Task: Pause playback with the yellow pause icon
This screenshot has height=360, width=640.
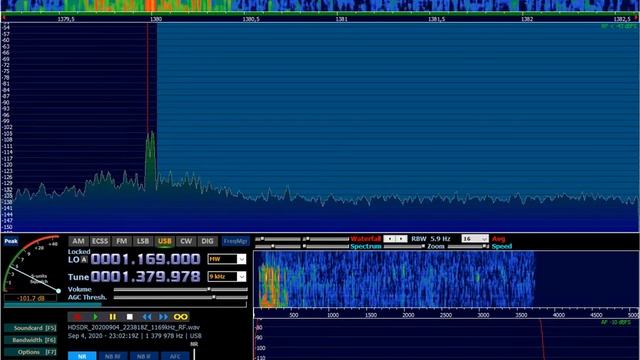Action: 113,317
